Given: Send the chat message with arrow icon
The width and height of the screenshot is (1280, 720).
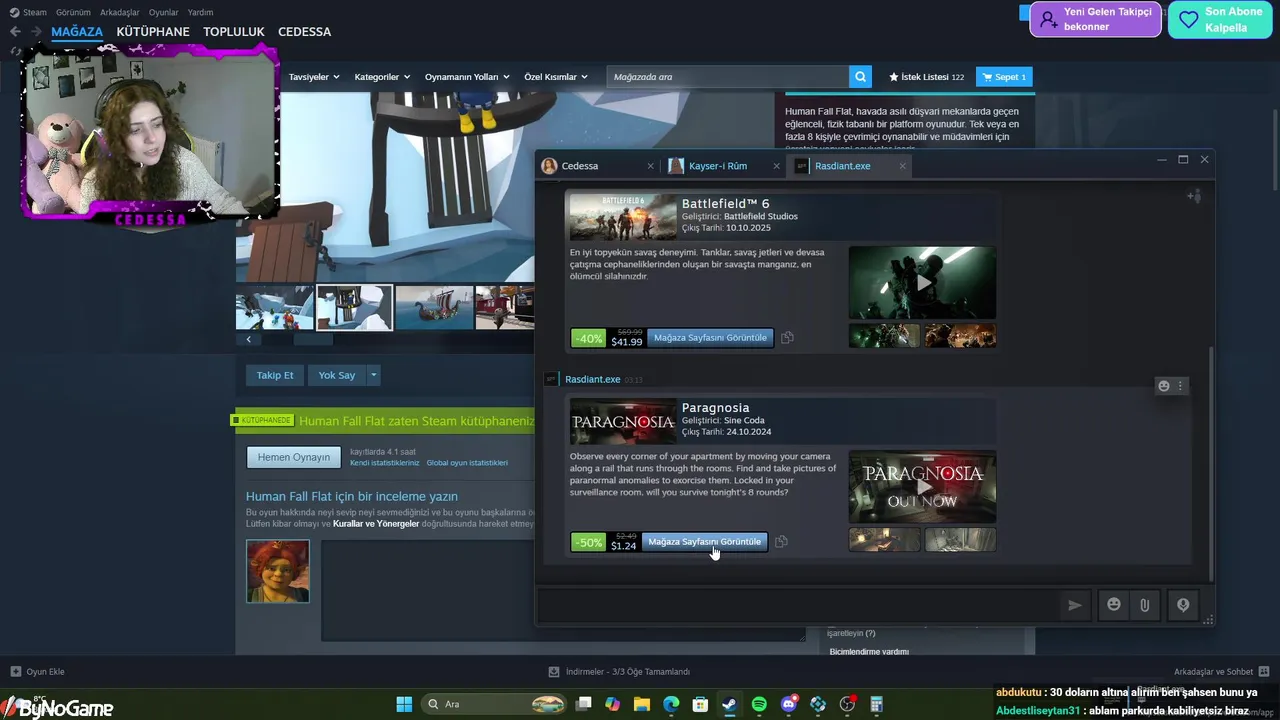Looking at the screenshot, I should pyautogui.click(x=1075, y=605).
